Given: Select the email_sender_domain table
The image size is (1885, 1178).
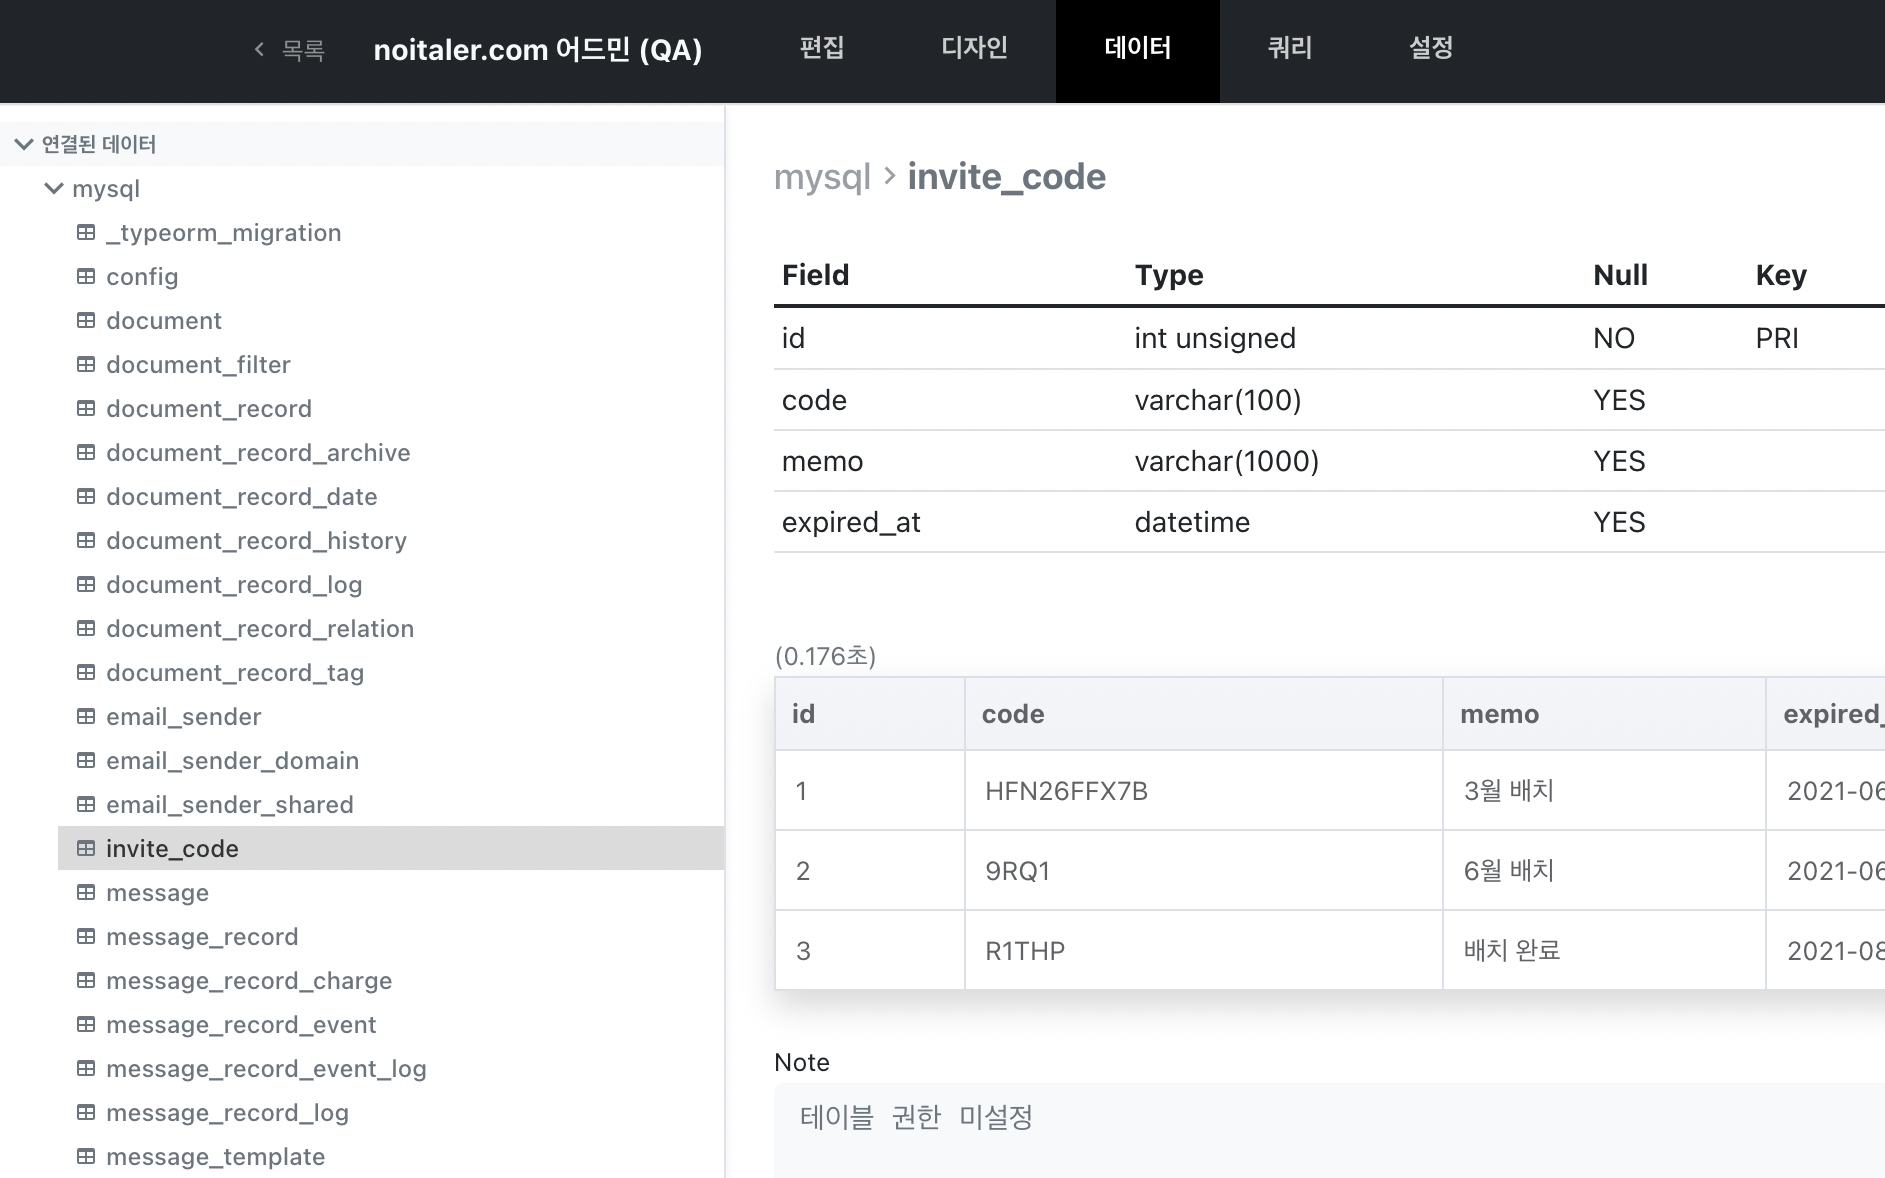Looking at the screenshot, I should pos(232,761).
